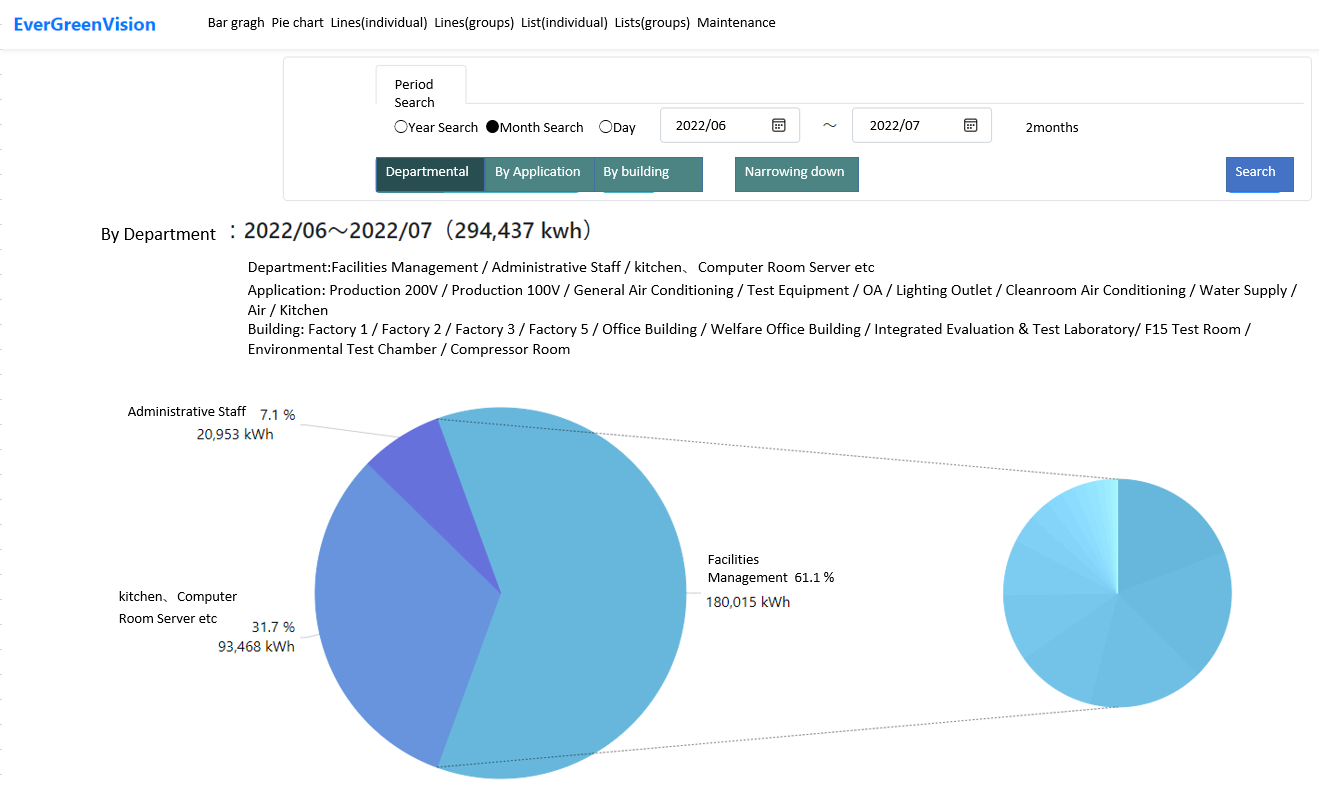Image resolution: width=1319 pixels, height=786 pixels.
Task: Go to Lines(groups) page
Action: point(474,22)
